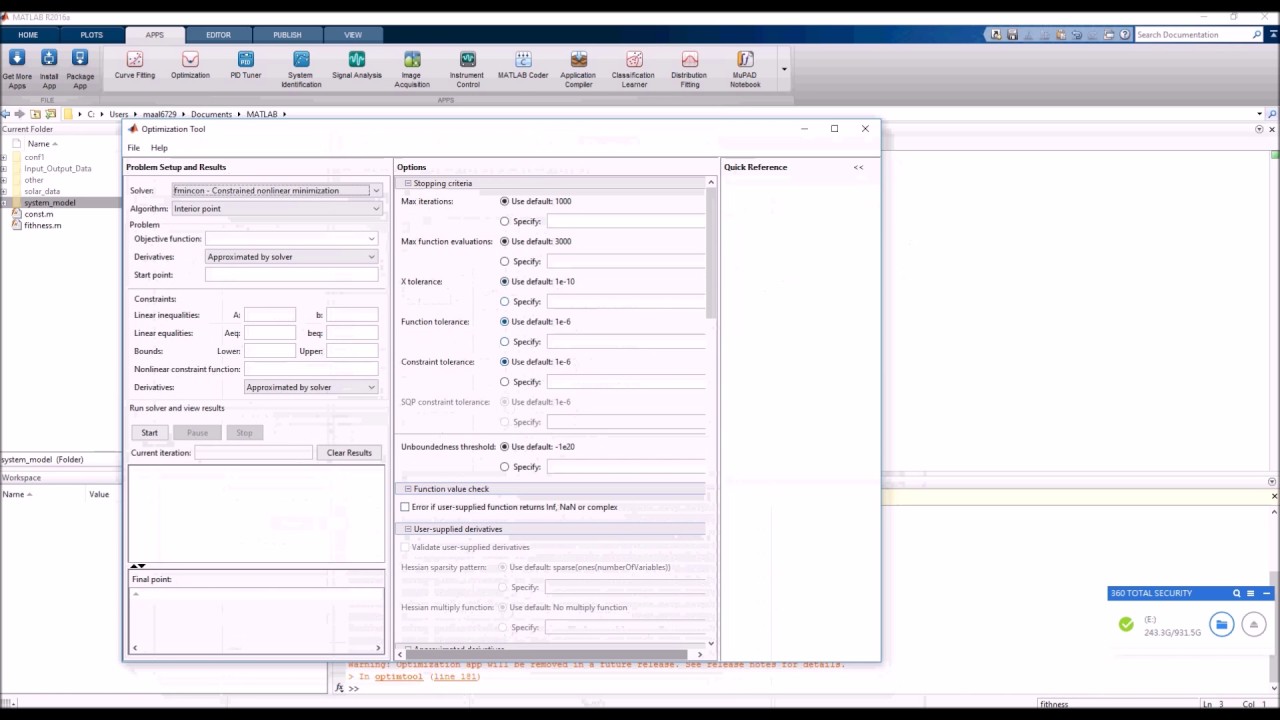Viewport: 1280px width, 720px height.
Task: Switch to the PLOTS tab
Action: tap(91, 35)
